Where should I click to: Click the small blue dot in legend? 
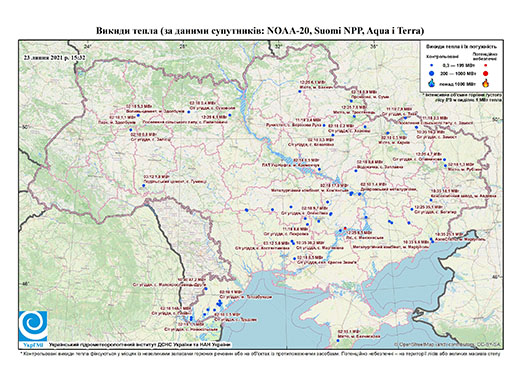[x=432, y=65]
